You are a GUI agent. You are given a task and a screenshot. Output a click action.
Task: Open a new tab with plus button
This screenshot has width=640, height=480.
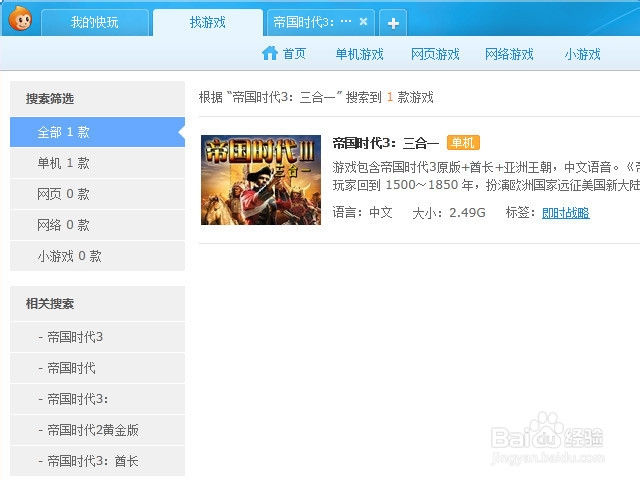[393, 23]
